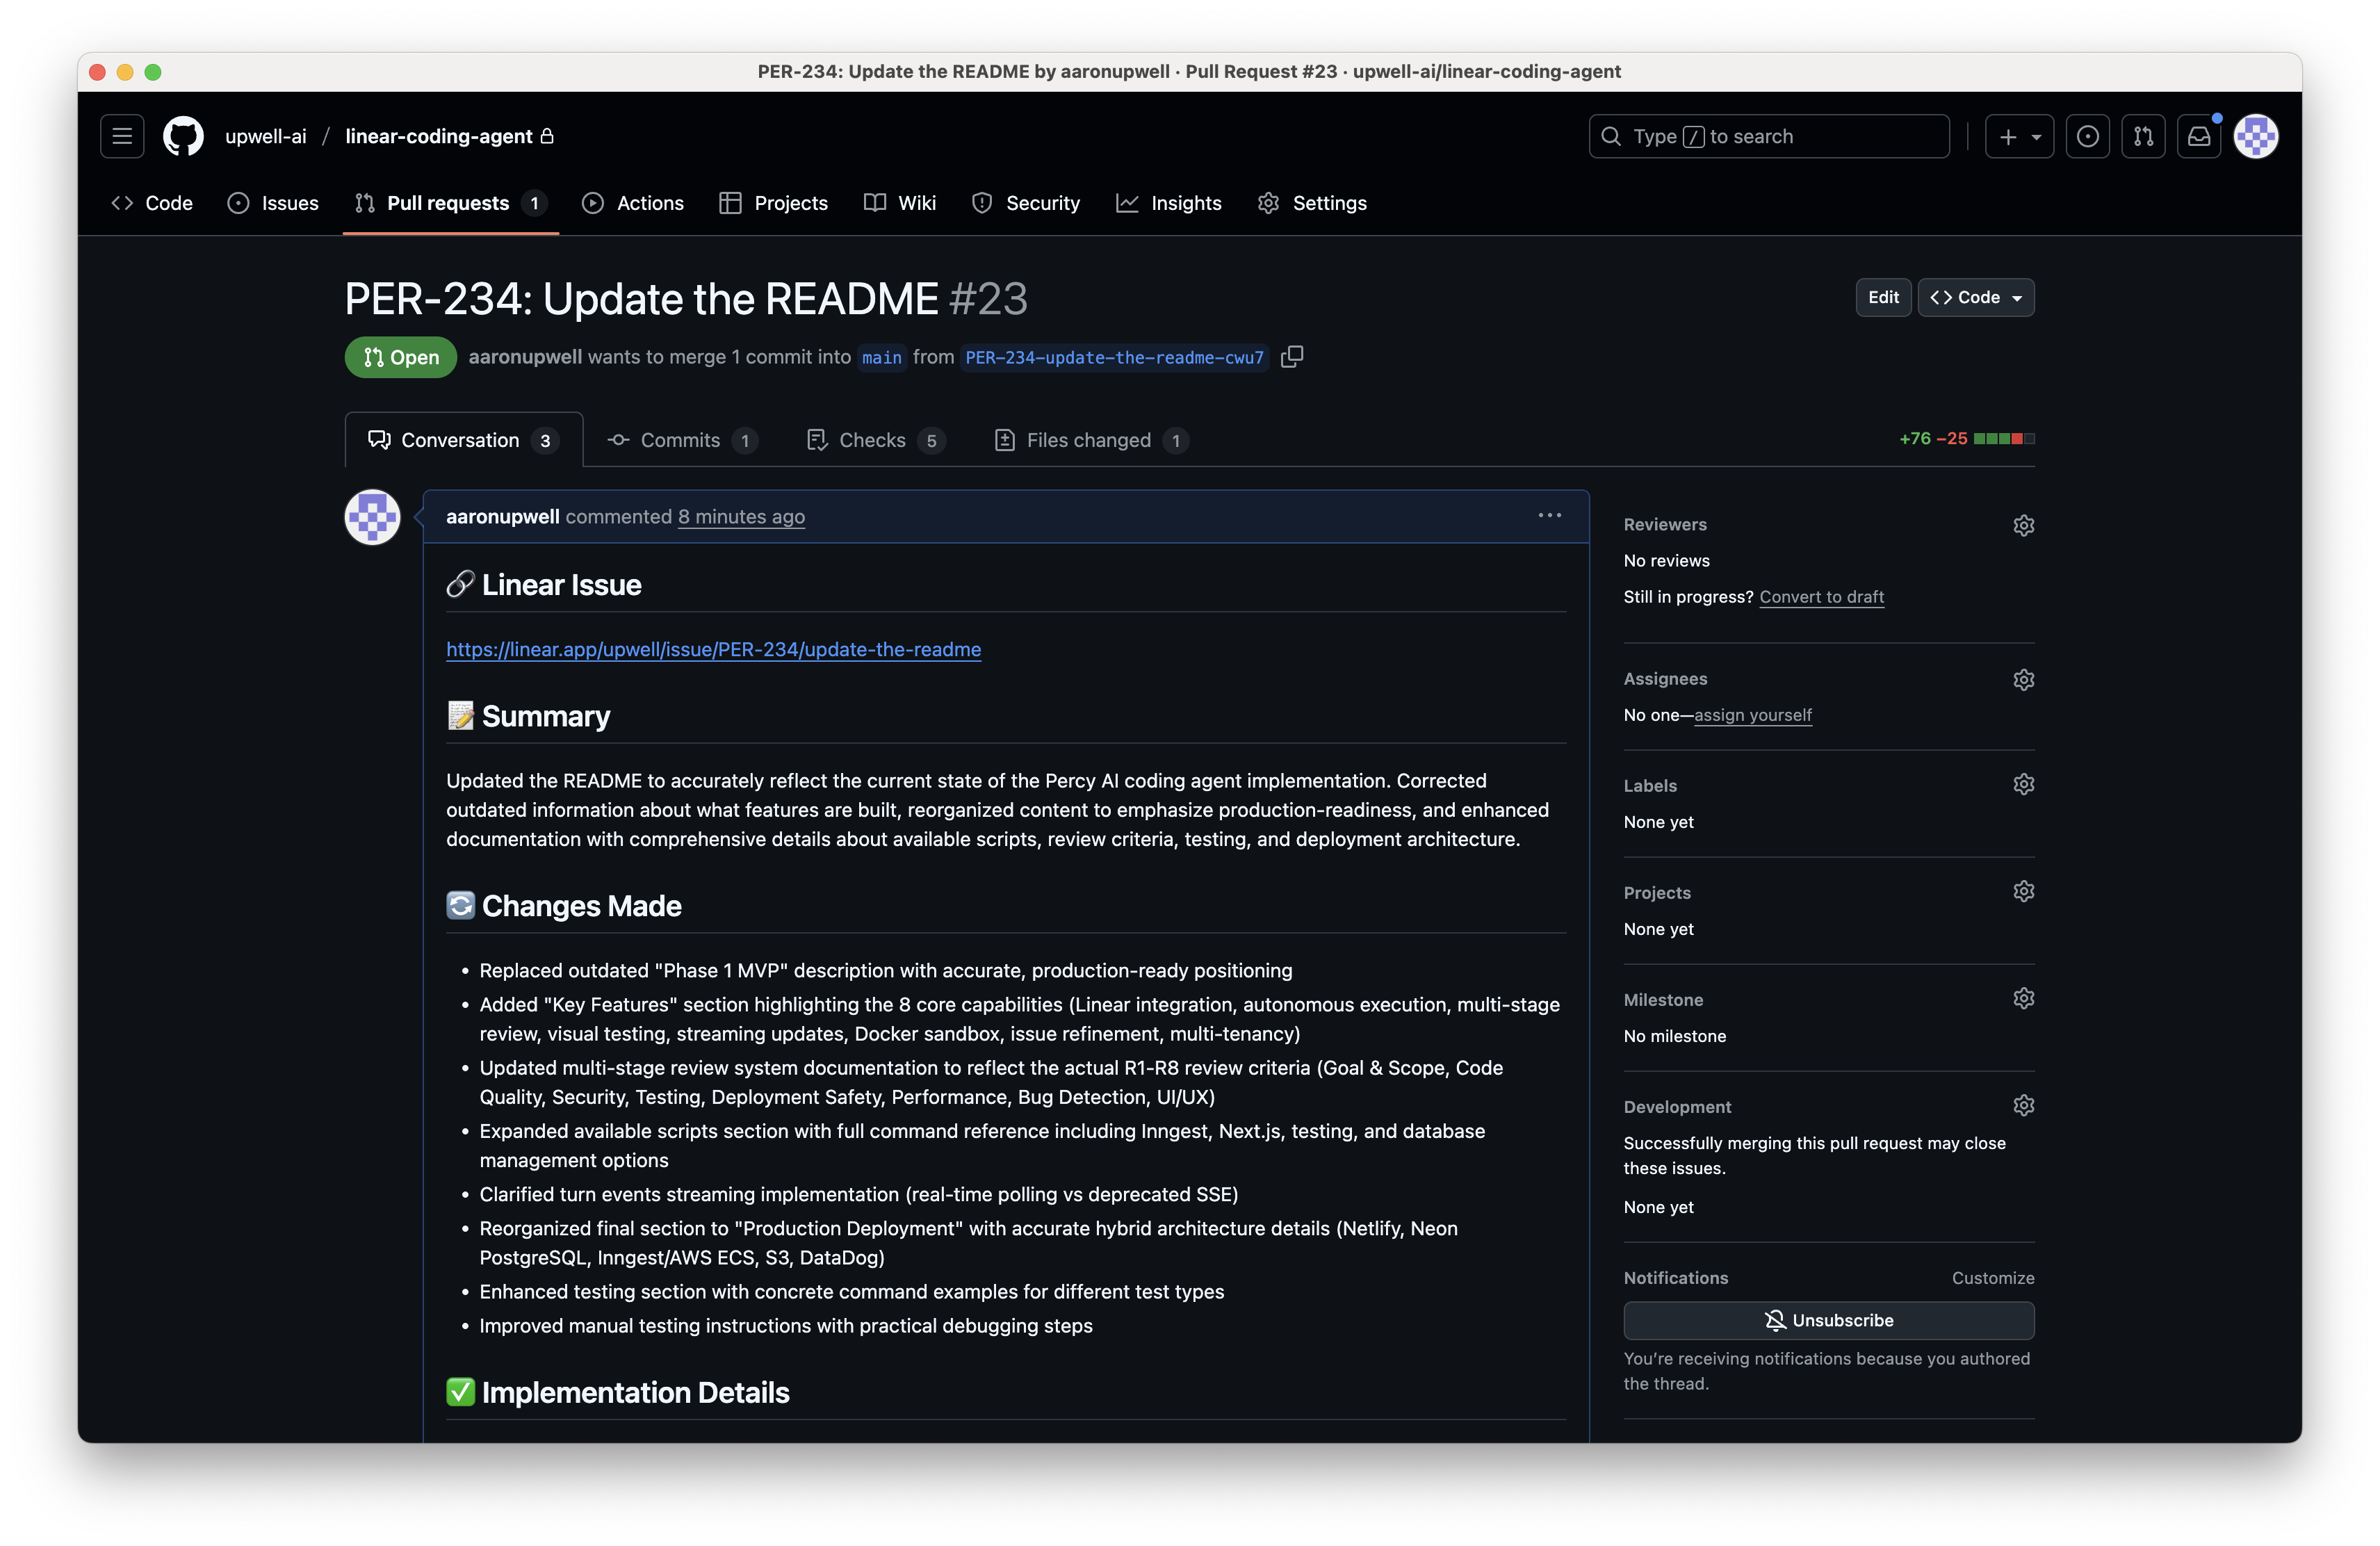
Task: Click the GitHub logo
Action: [182, 136]
